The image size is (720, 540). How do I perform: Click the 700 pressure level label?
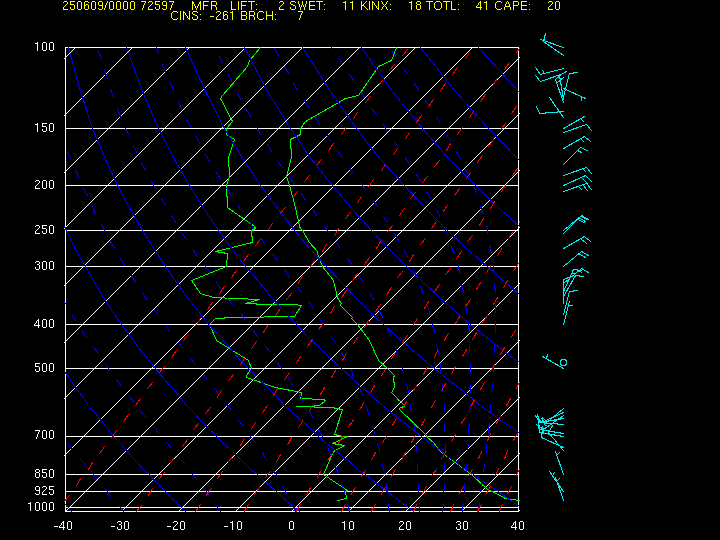(x=45, y=435)
